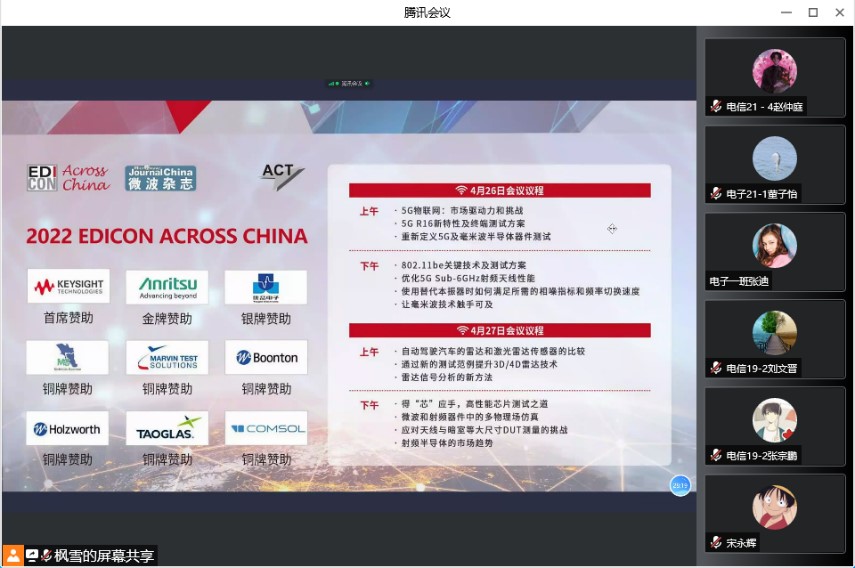Click the 腾讯会议 window title
Image resolution: width=855 pixels, height=568 pixels.
(x=427, y=12)
